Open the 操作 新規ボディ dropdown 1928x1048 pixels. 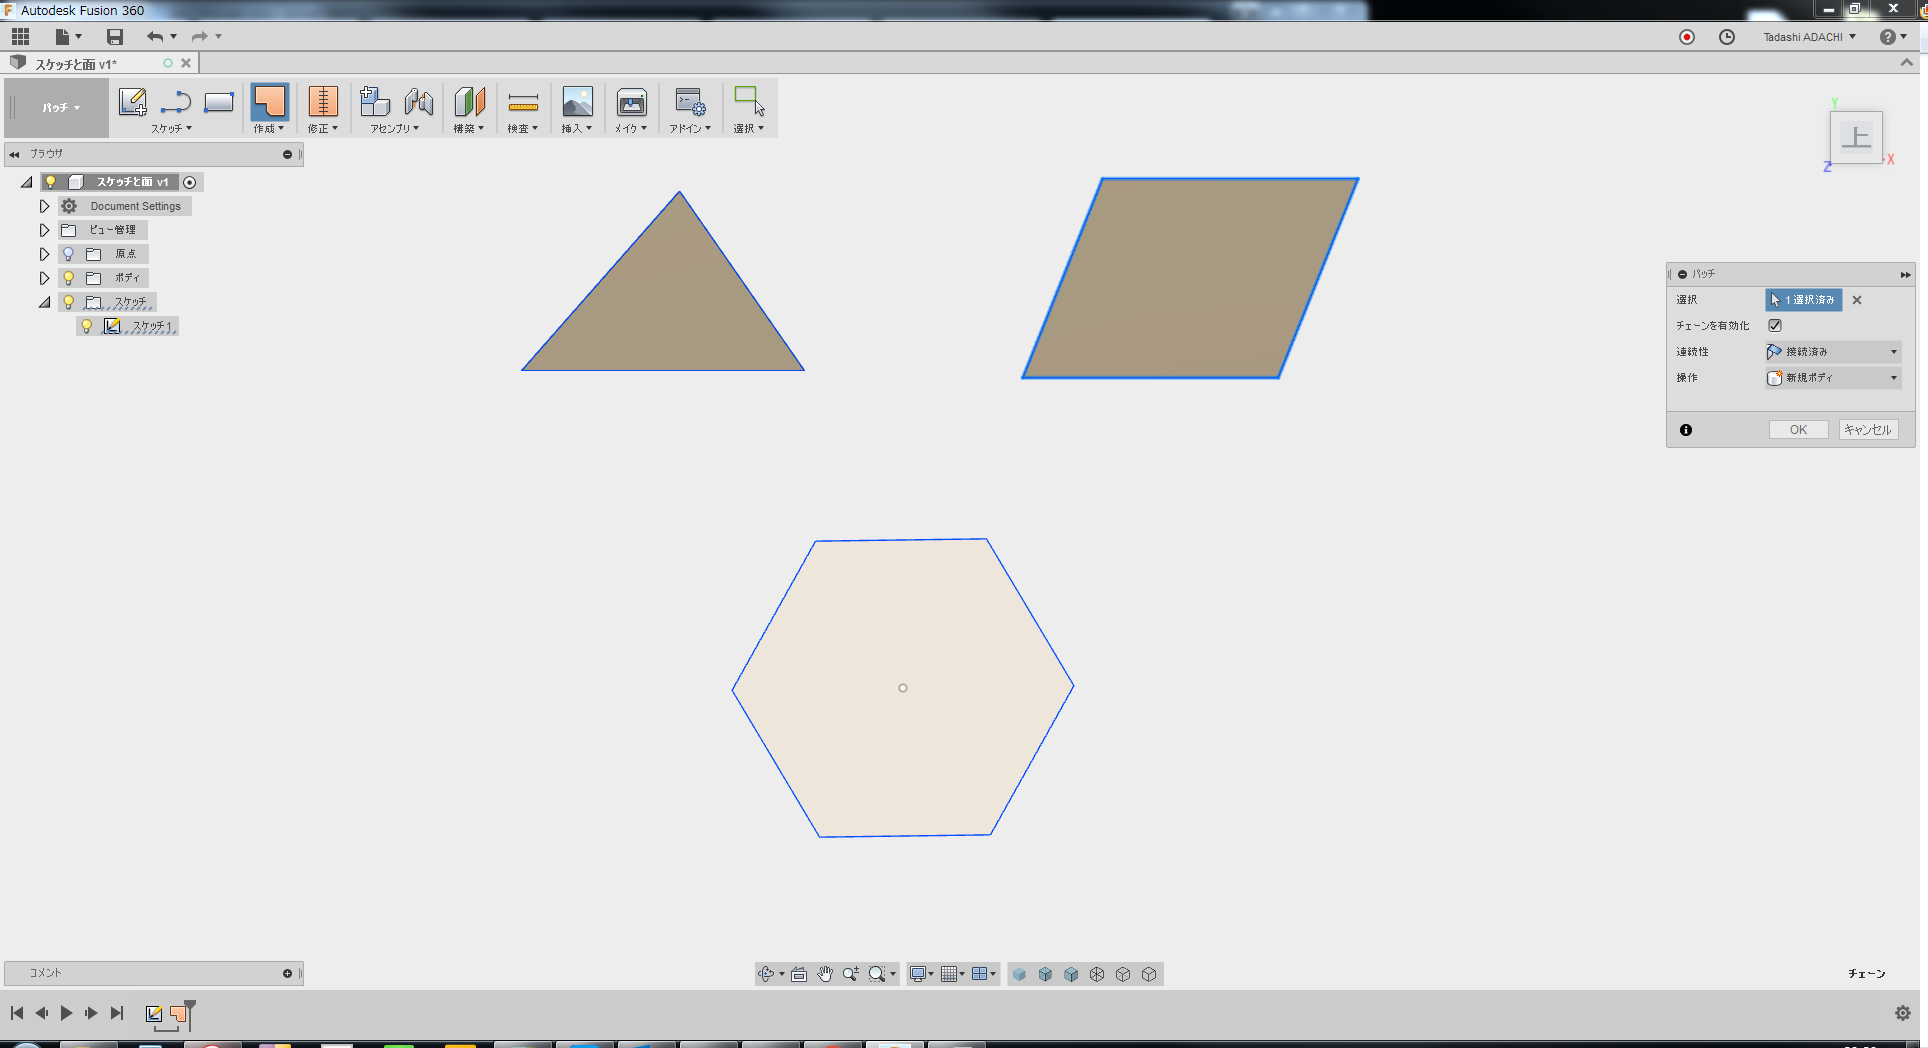click(x=1833, y=378)
